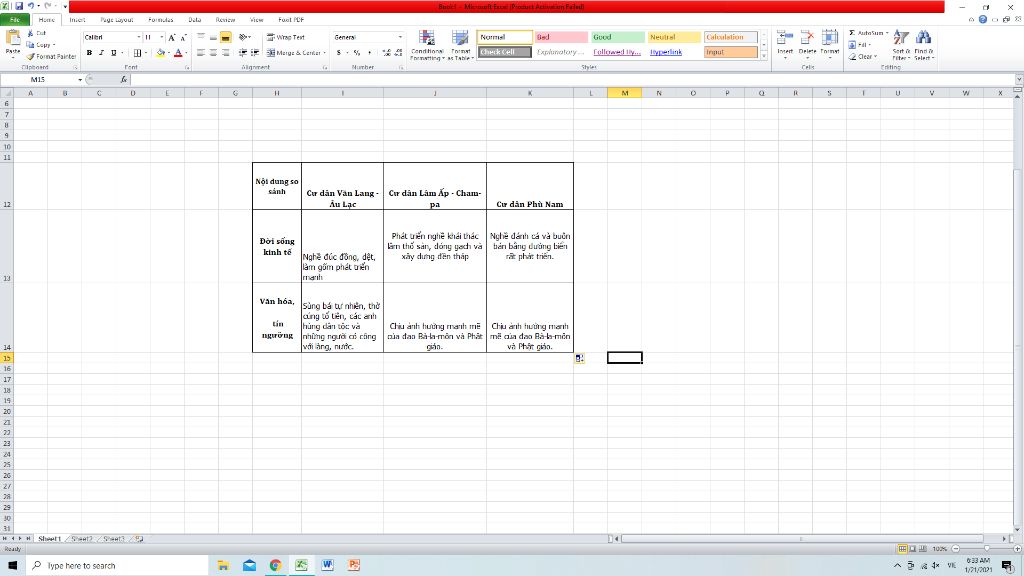The width and height of the screenshot is (1024, 576).
Task: Click the AutoSum sigma icon
Action: pyautogui.click(x=852, y=33)
